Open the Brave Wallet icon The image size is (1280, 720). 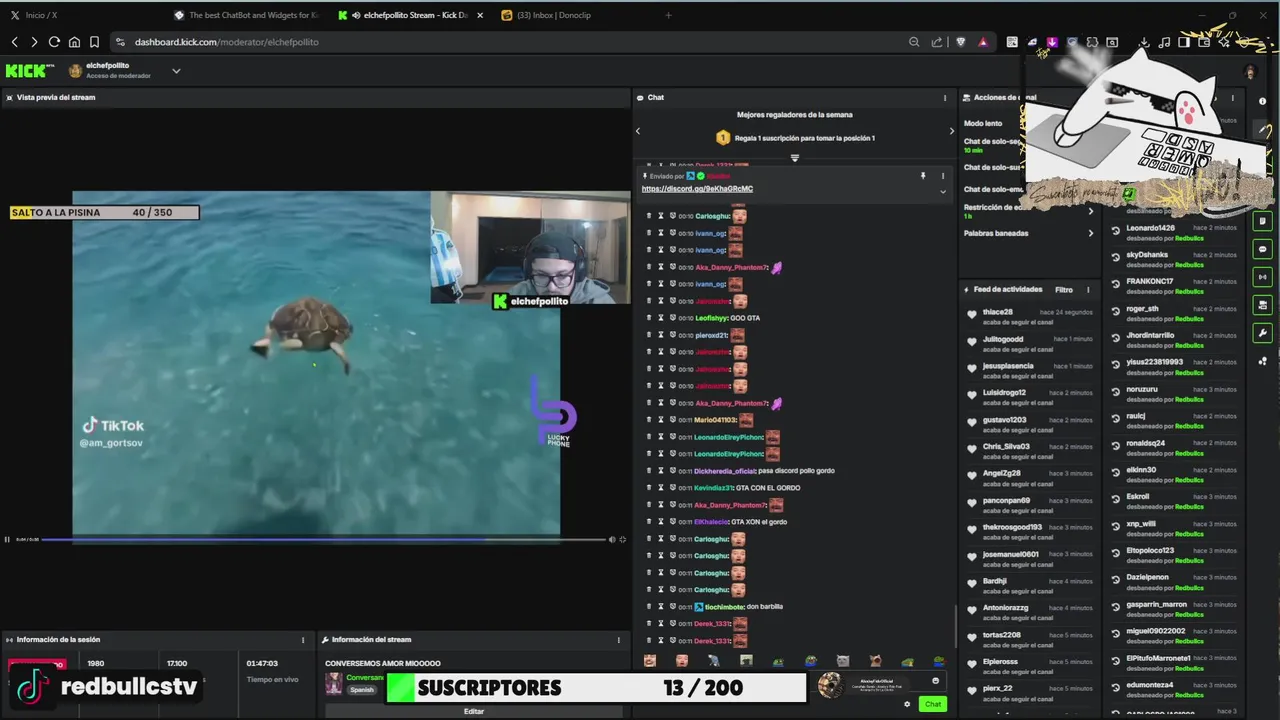1204,42
